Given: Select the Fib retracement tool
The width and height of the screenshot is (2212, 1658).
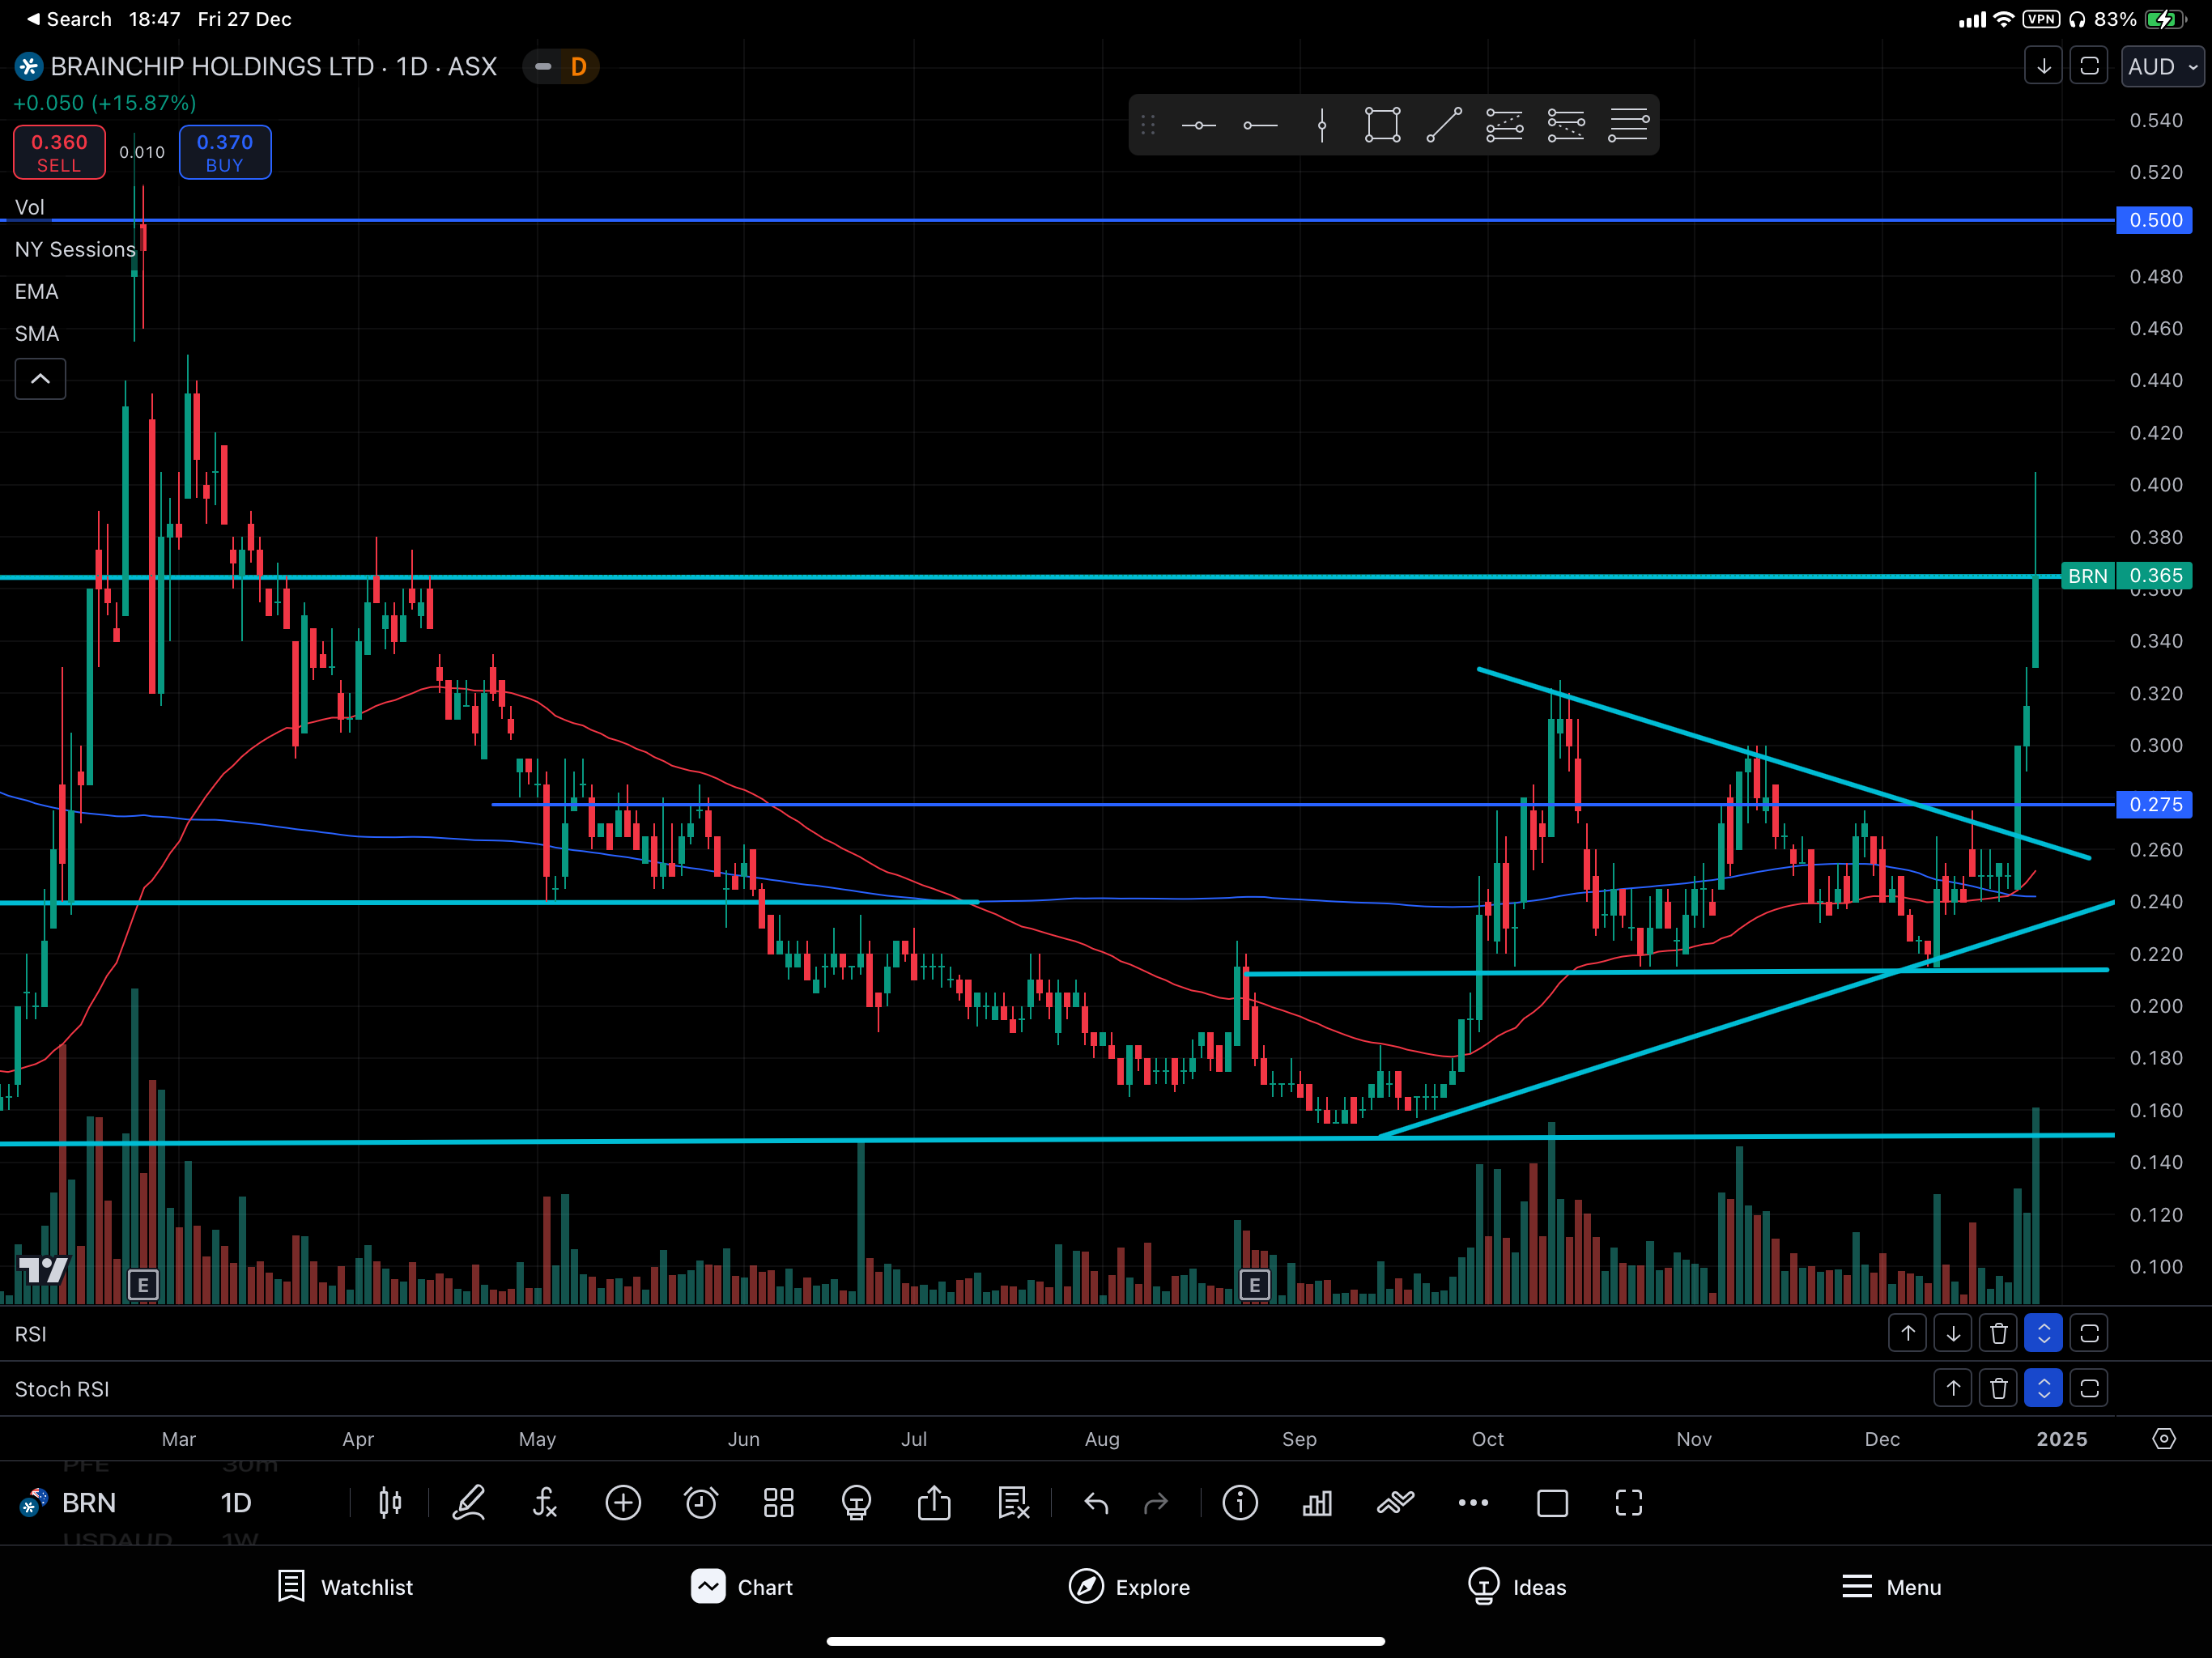Looking at the screenshot, I should pyautogui.click(x=1504, y=125).
